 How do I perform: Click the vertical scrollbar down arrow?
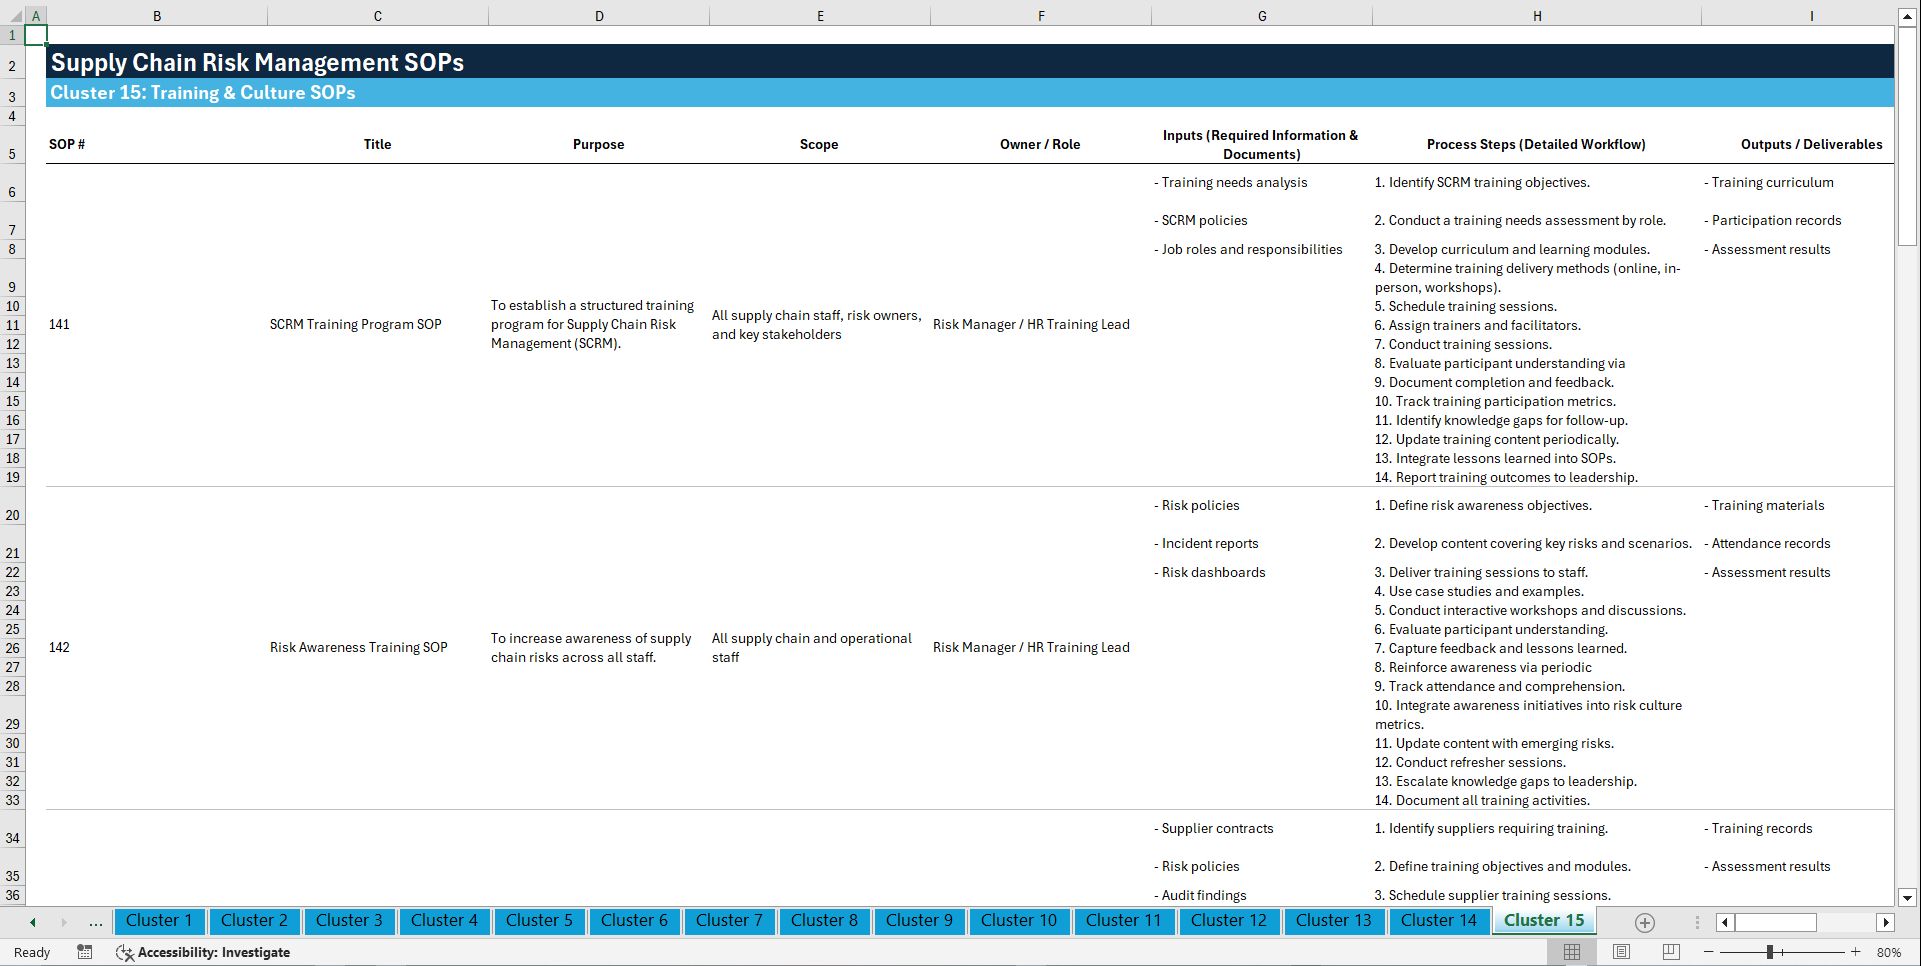point(1908,898)
